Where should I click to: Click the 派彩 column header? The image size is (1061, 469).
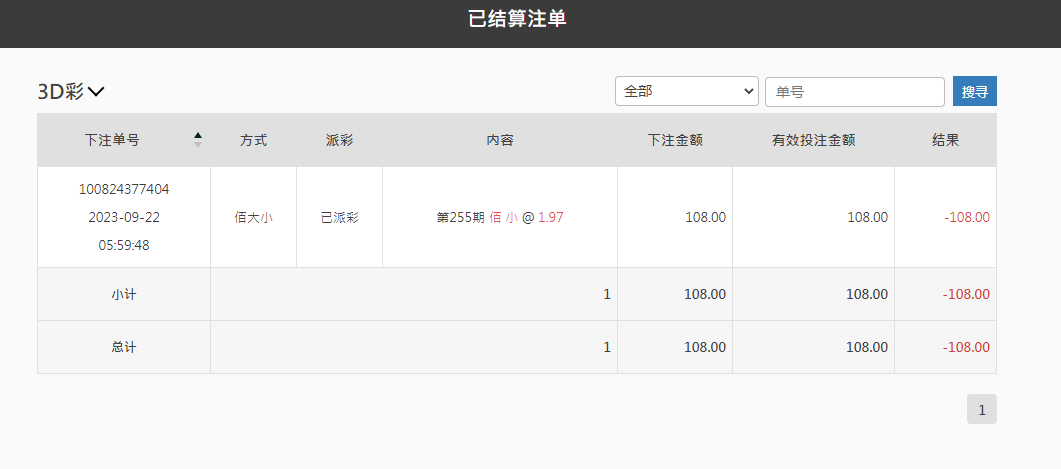coord(340,140)
